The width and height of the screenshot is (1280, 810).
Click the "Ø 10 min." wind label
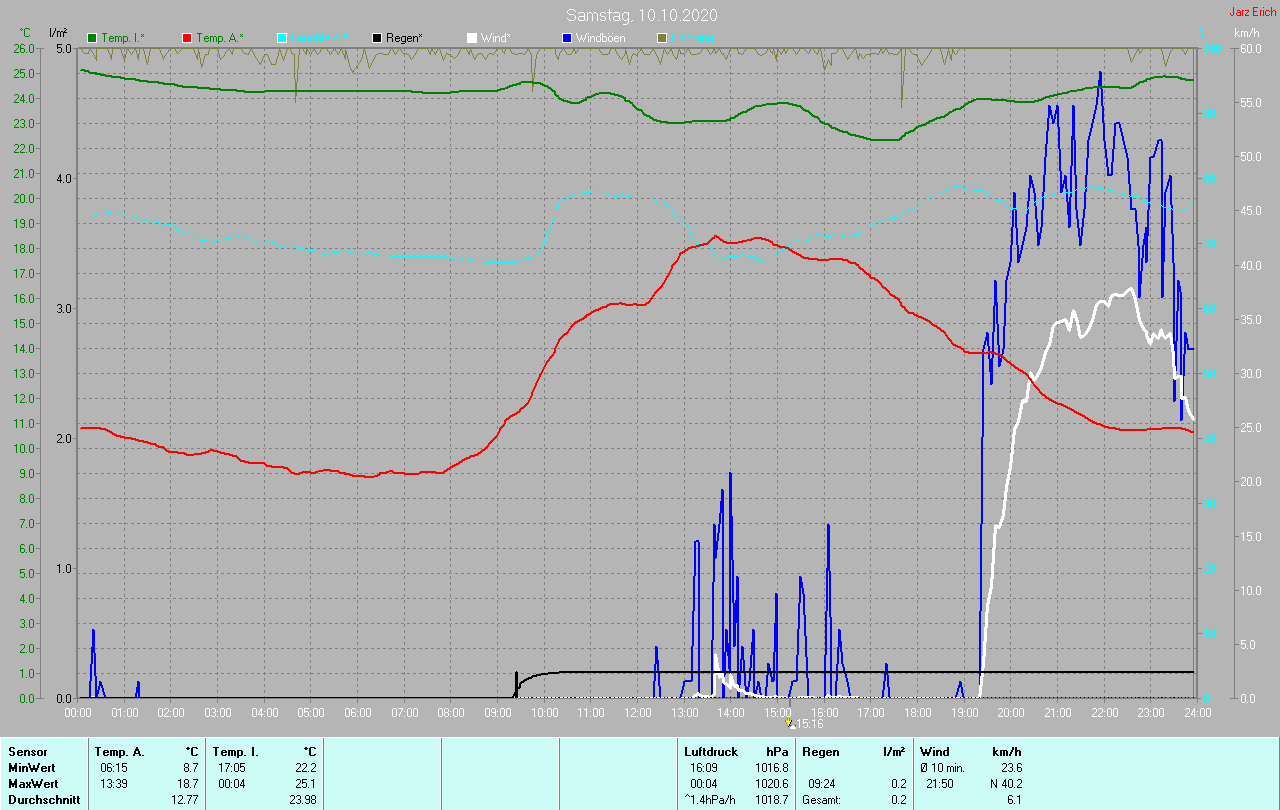pyautogui.click(x=942, y=768)
